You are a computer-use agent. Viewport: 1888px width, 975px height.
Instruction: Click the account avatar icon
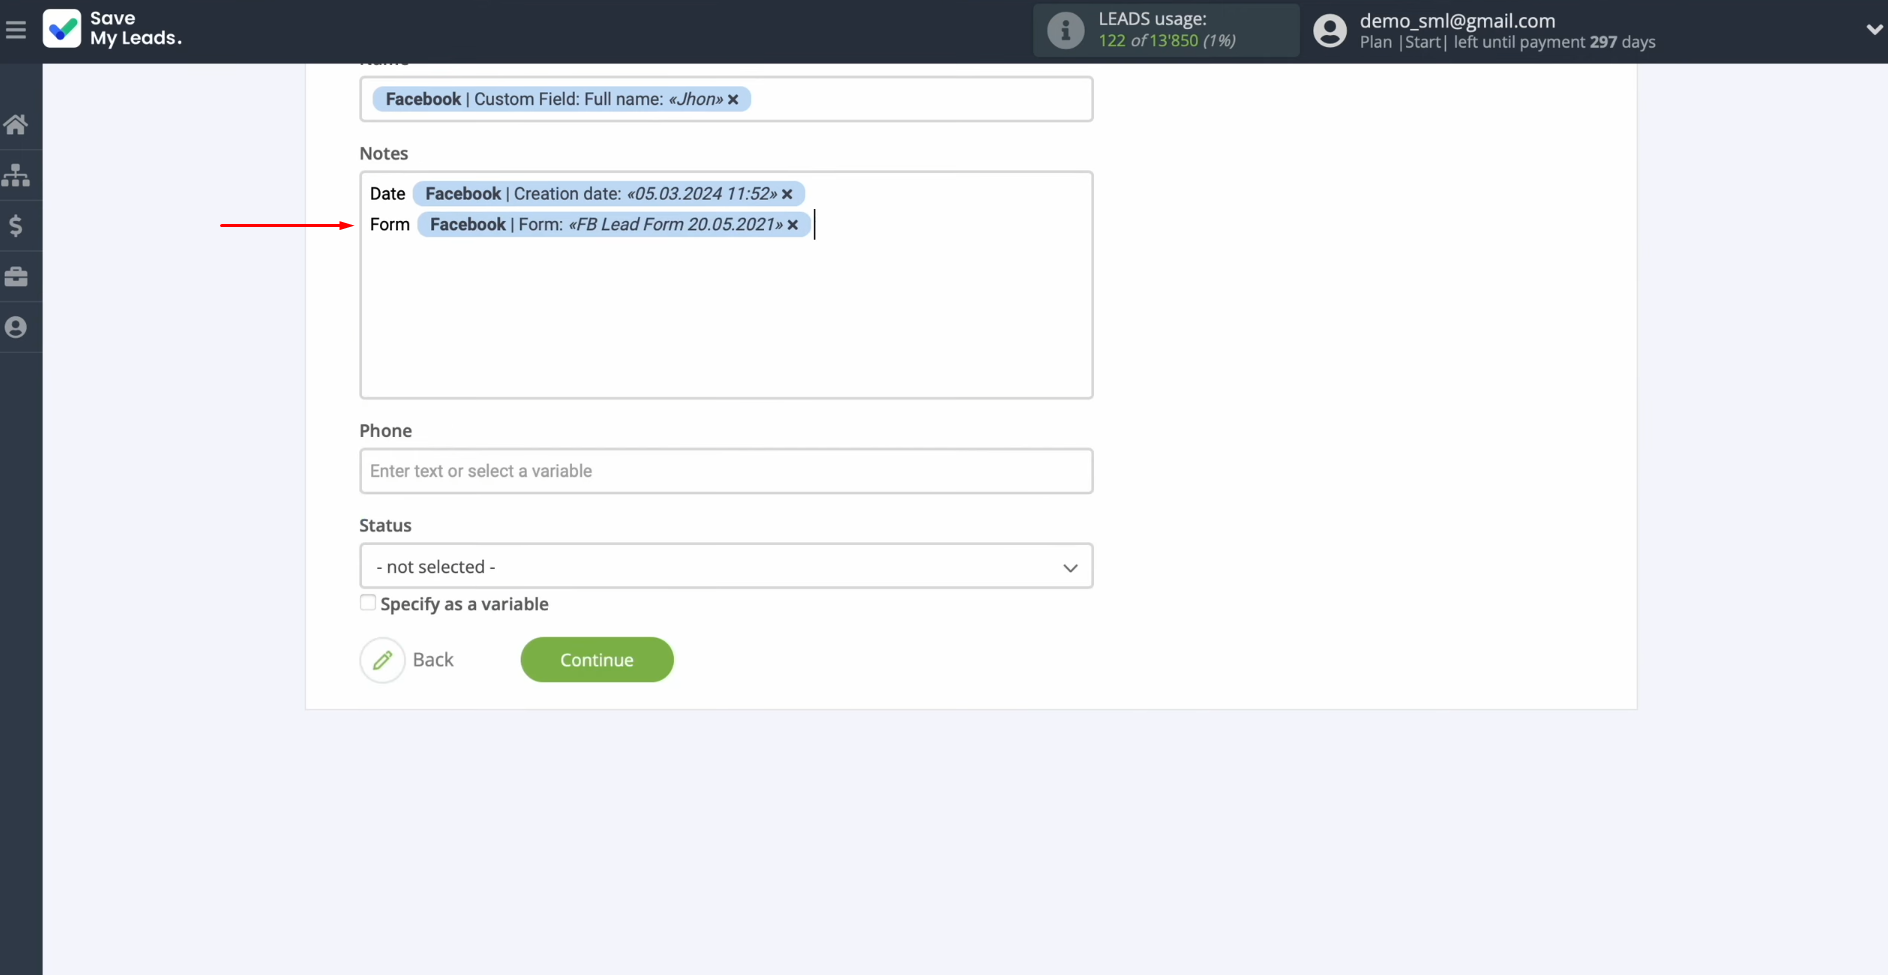point(1330,30)
